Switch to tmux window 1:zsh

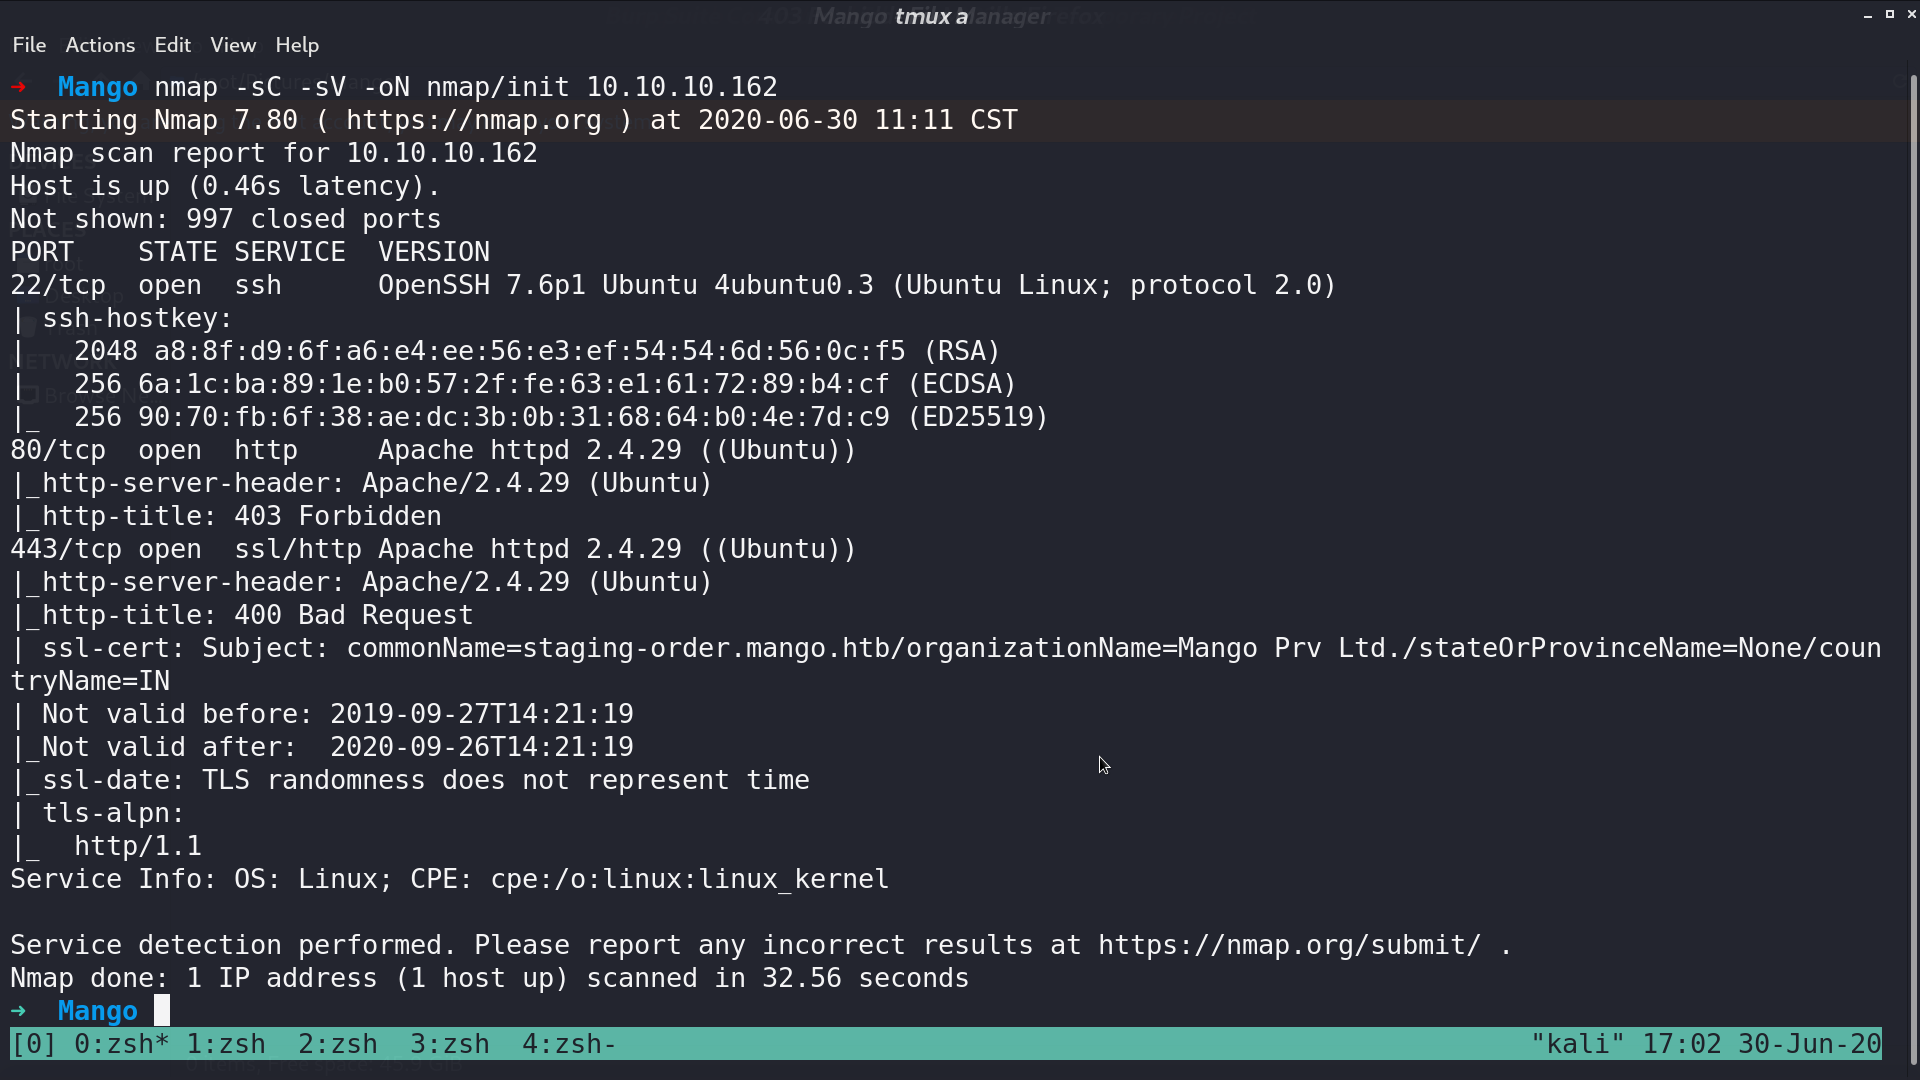tap(226, 1044)
